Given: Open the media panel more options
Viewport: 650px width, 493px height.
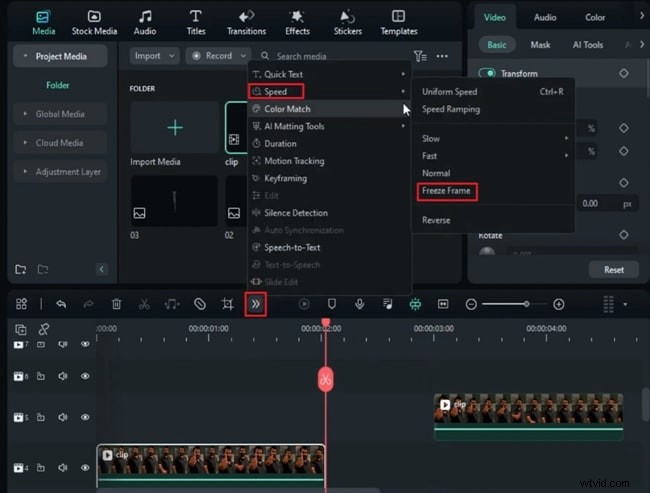Looking at the screenshot, I should (x=442, y=56).
